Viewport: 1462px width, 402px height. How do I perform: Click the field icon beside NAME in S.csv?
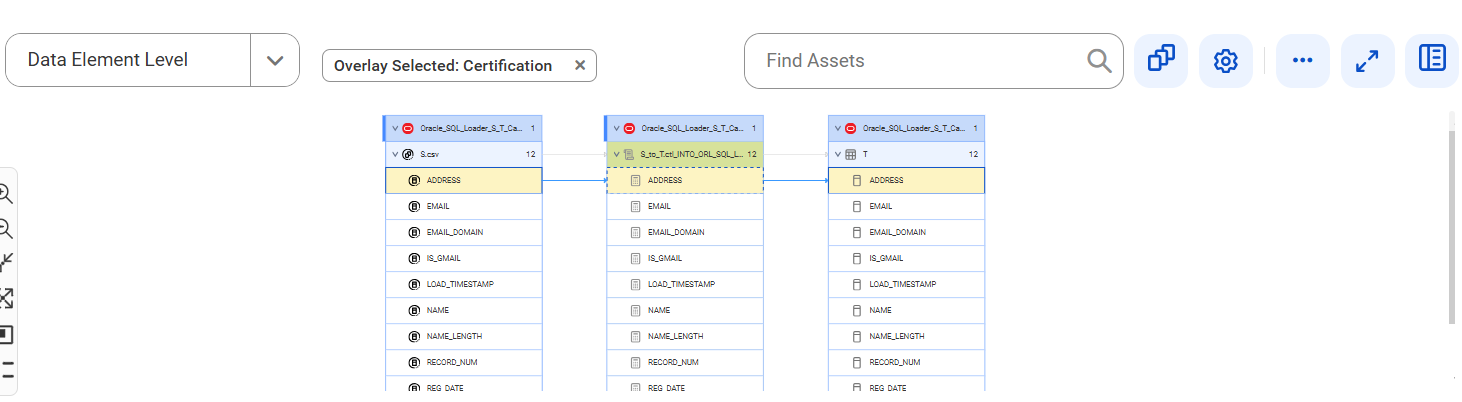414,310
